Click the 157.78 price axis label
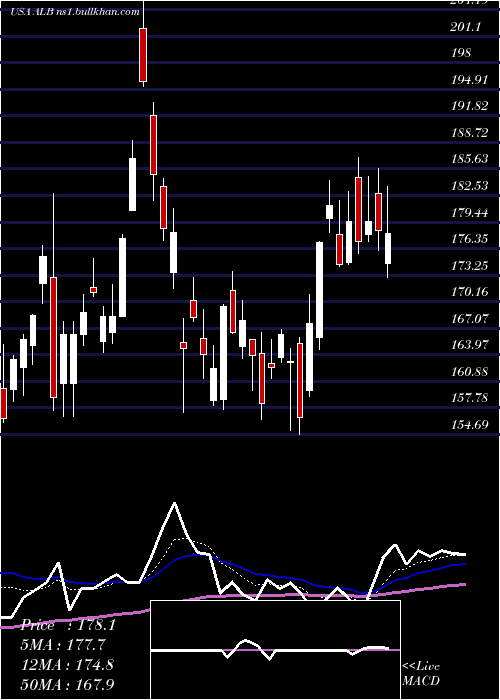The image size is (500, 700). tap(471, 398)
